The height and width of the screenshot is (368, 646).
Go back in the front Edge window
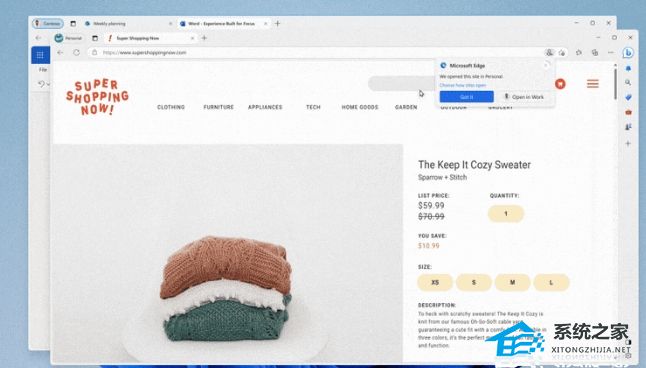point(60,52)
